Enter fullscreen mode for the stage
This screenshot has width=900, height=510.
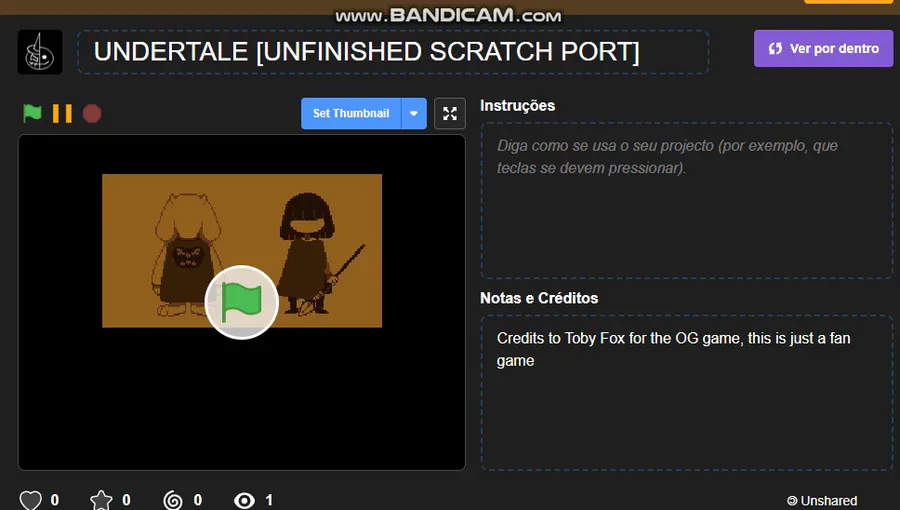[x=449, y=114]
